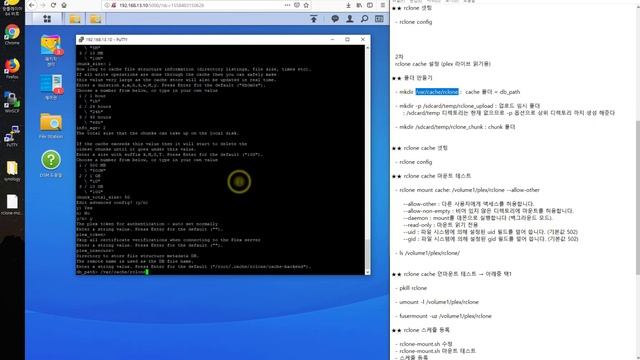
Task: Open the page actions three-dot menu
Action: (287, 5)
